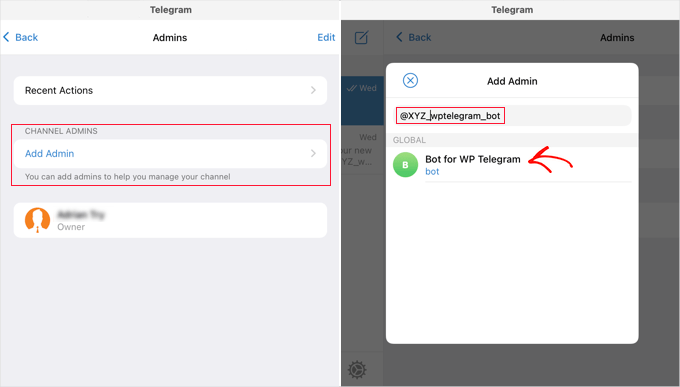
Task: Click the "GLOBAL" results header
Action: (409, 140)
